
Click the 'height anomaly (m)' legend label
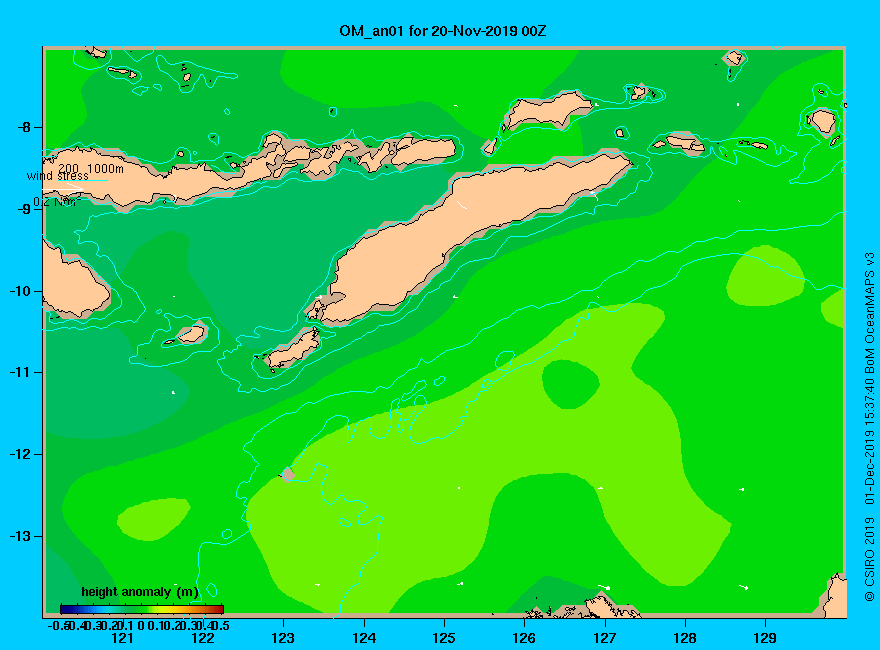pos(140,592)
